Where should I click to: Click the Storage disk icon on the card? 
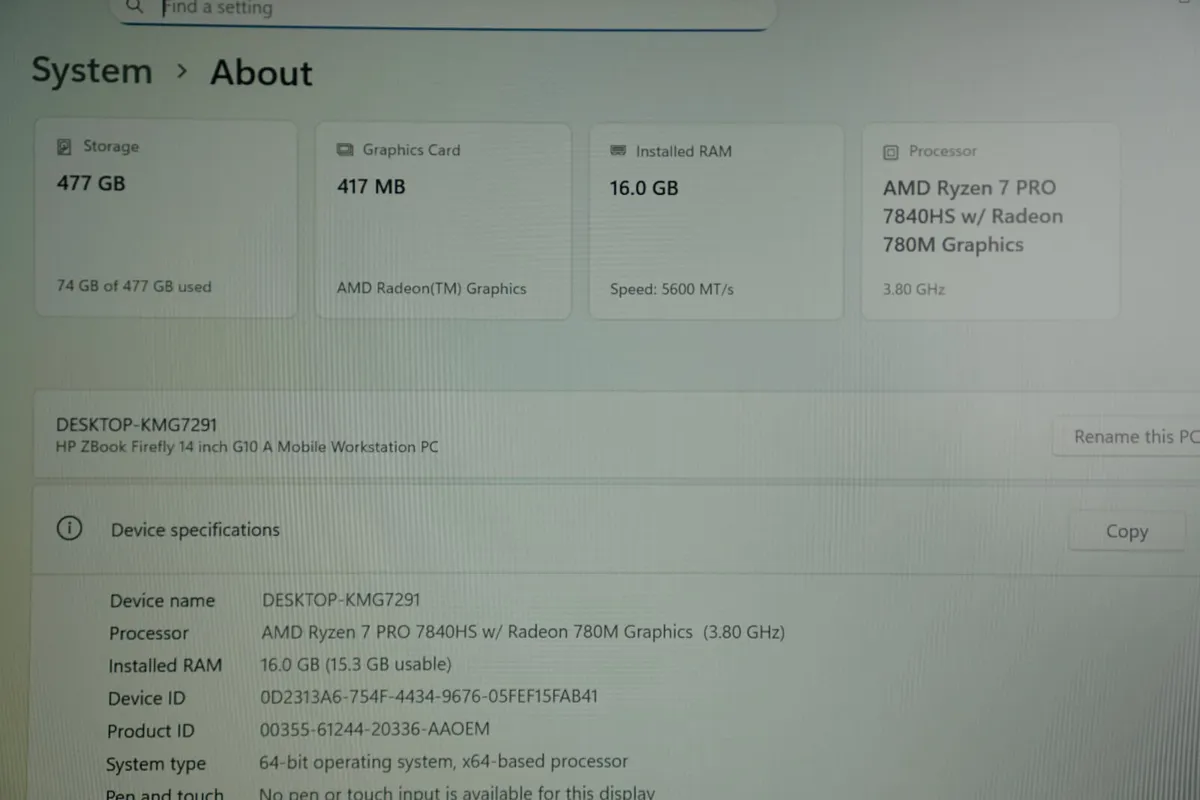(62, 146)
